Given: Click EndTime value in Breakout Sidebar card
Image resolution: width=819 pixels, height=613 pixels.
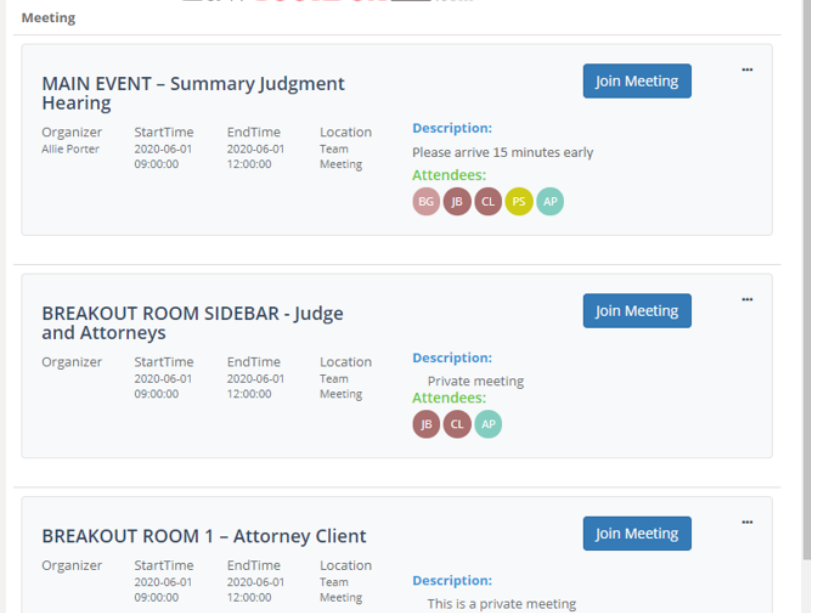Looking at the screenshot, I should (x=255, y=386).
